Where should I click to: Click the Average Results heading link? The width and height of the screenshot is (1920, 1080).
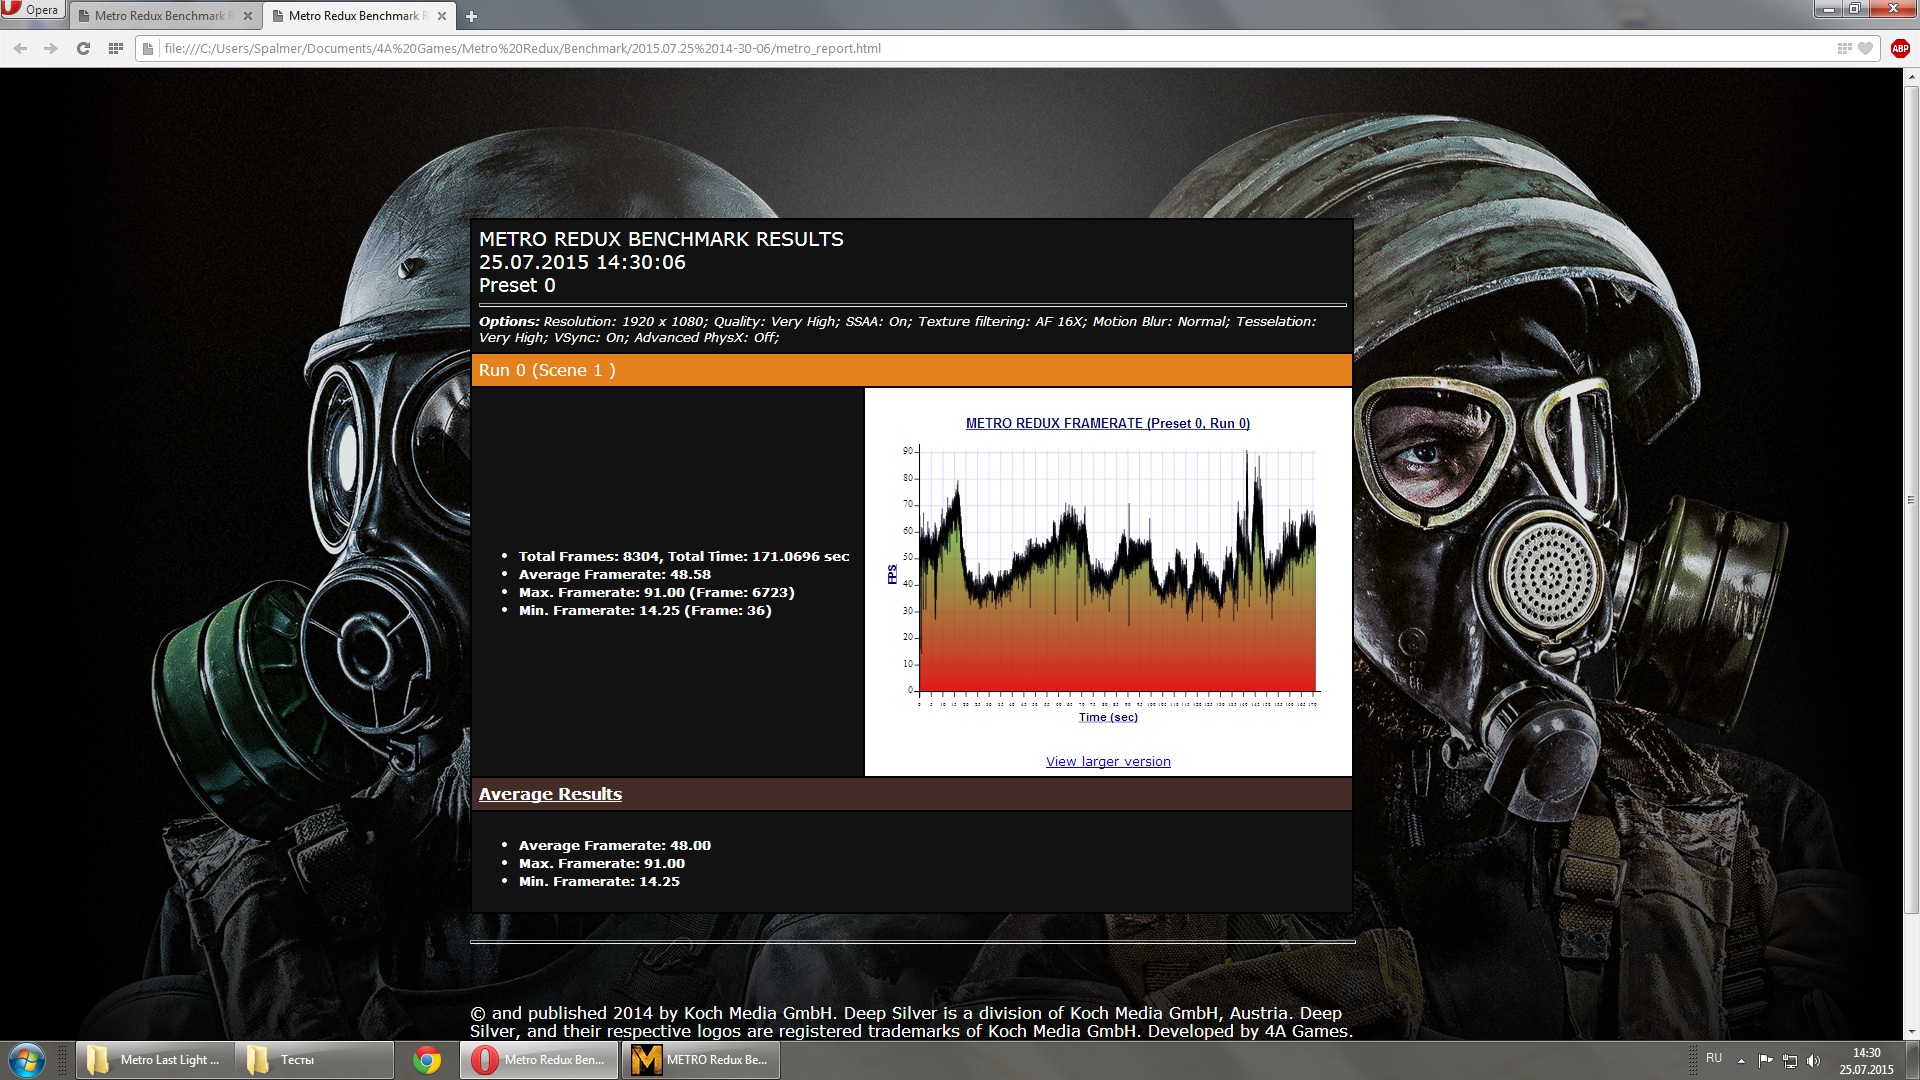(x=550, y=794)
